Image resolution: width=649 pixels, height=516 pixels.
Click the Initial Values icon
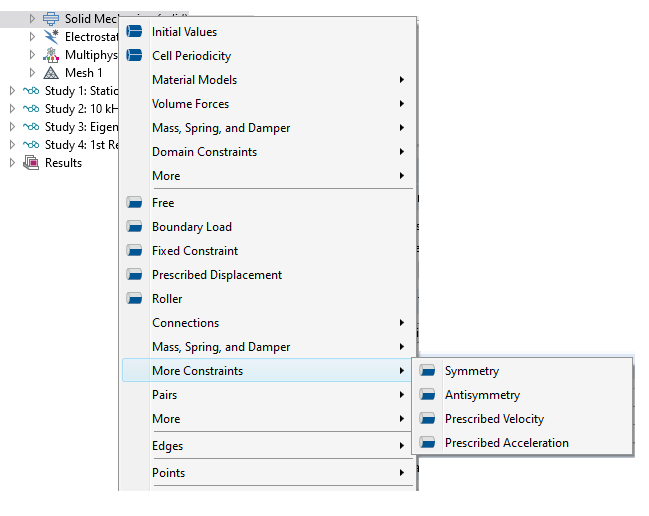click(x=134, y=32)
